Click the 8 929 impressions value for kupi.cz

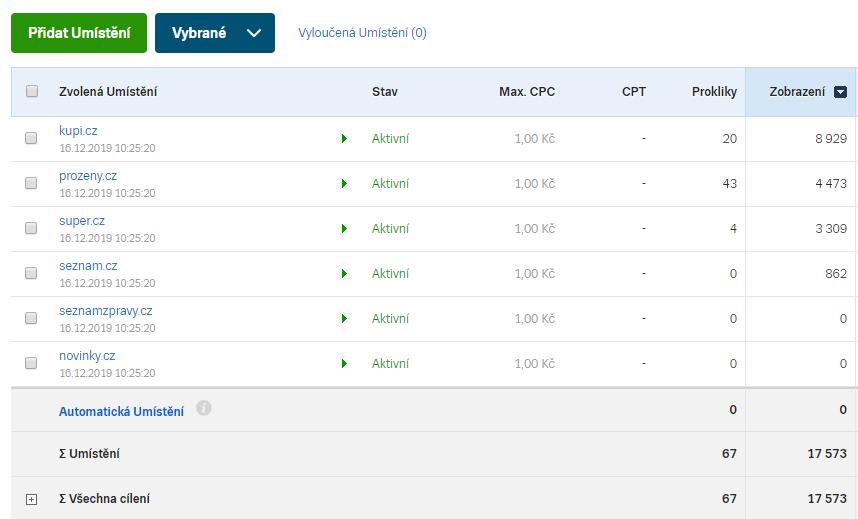(831, 139)
